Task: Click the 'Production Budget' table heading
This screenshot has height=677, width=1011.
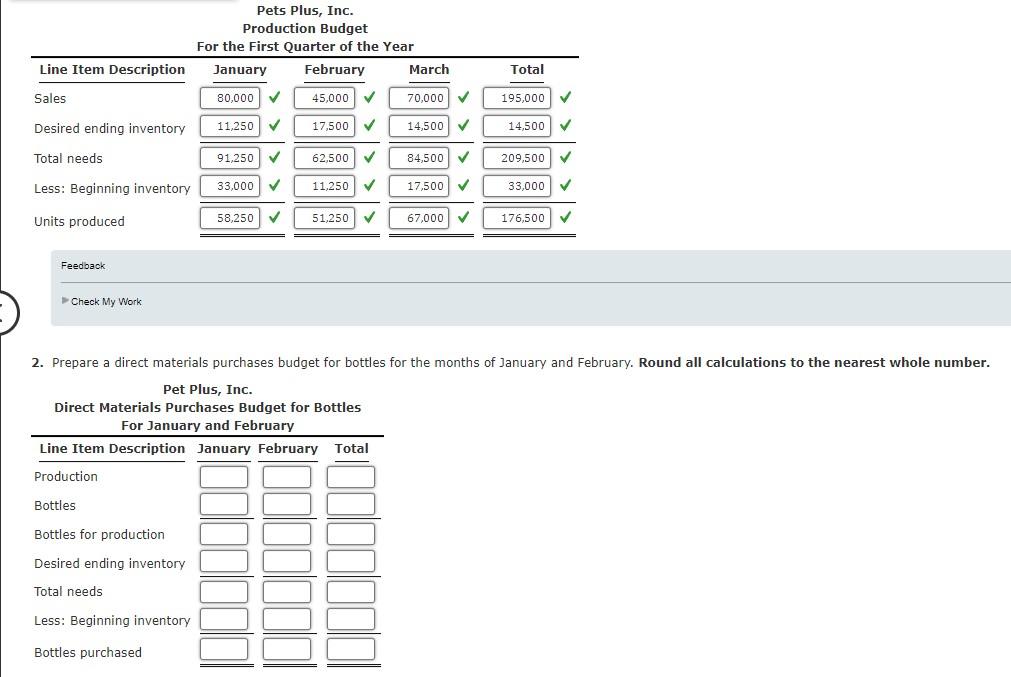Action: point(305,28)
